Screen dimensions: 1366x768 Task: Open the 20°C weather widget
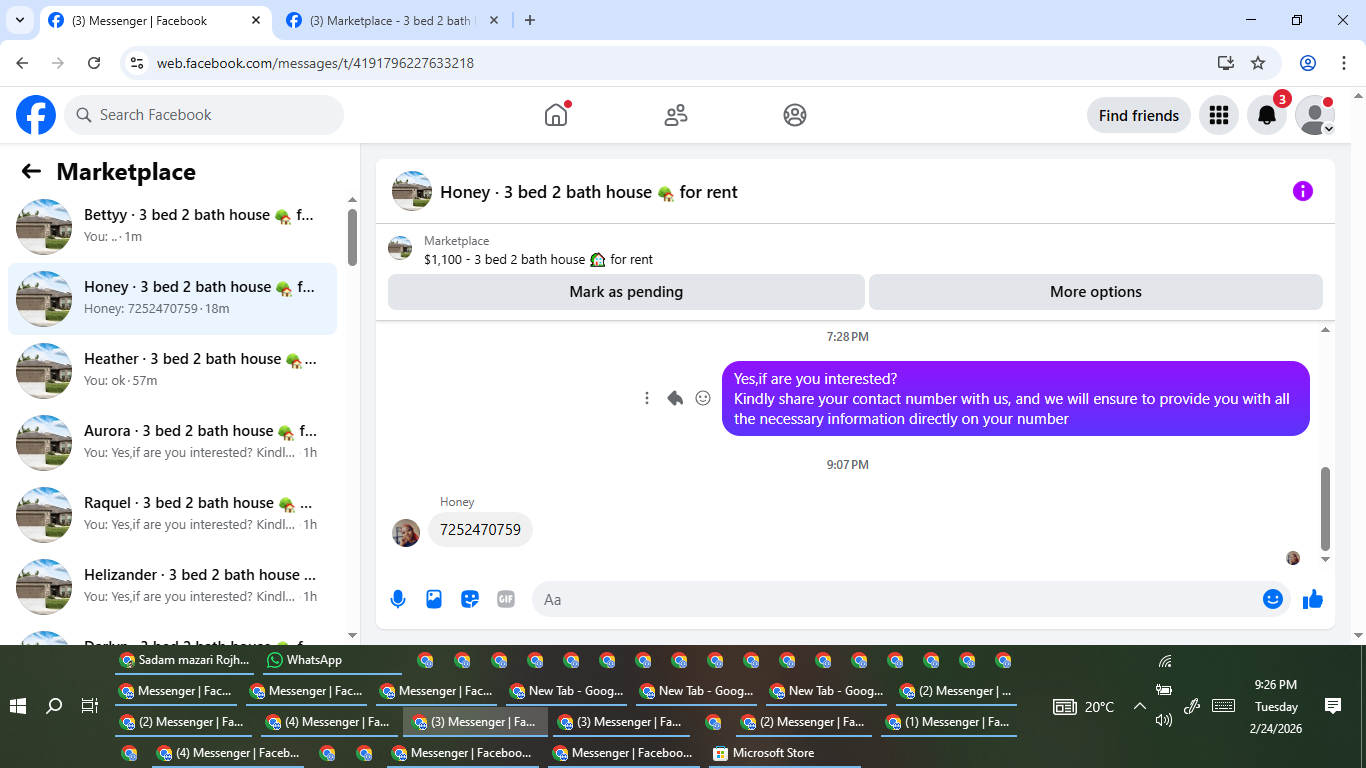tap(1084, 706)
